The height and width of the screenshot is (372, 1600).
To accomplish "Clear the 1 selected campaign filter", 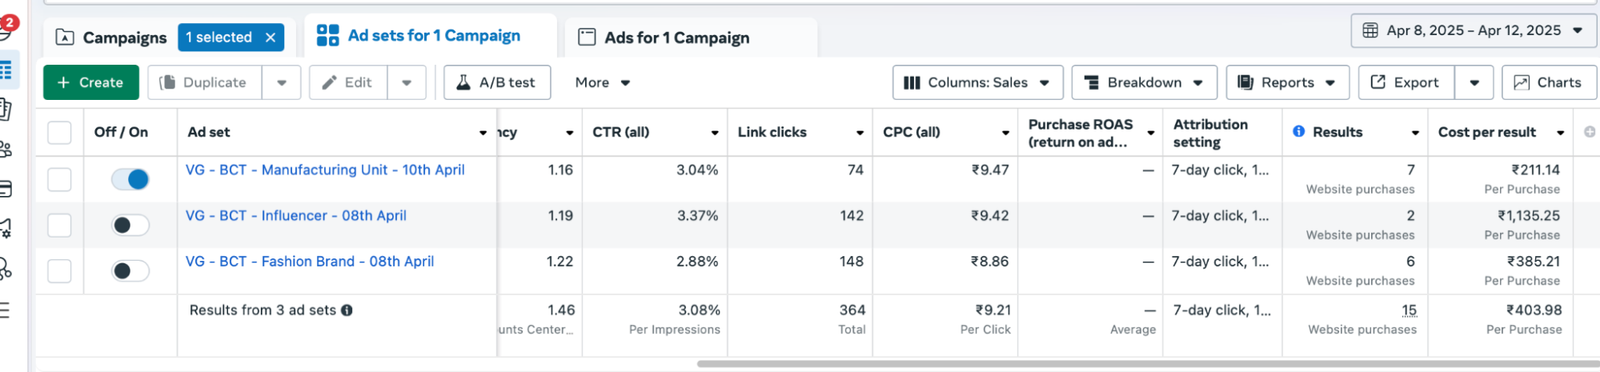I will 270,37.
